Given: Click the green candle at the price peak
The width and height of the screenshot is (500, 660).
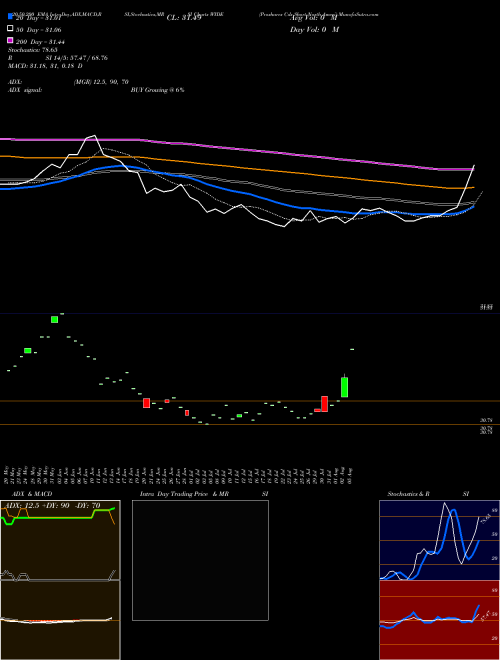Looking at the screenshot, I should pos(54,319).
